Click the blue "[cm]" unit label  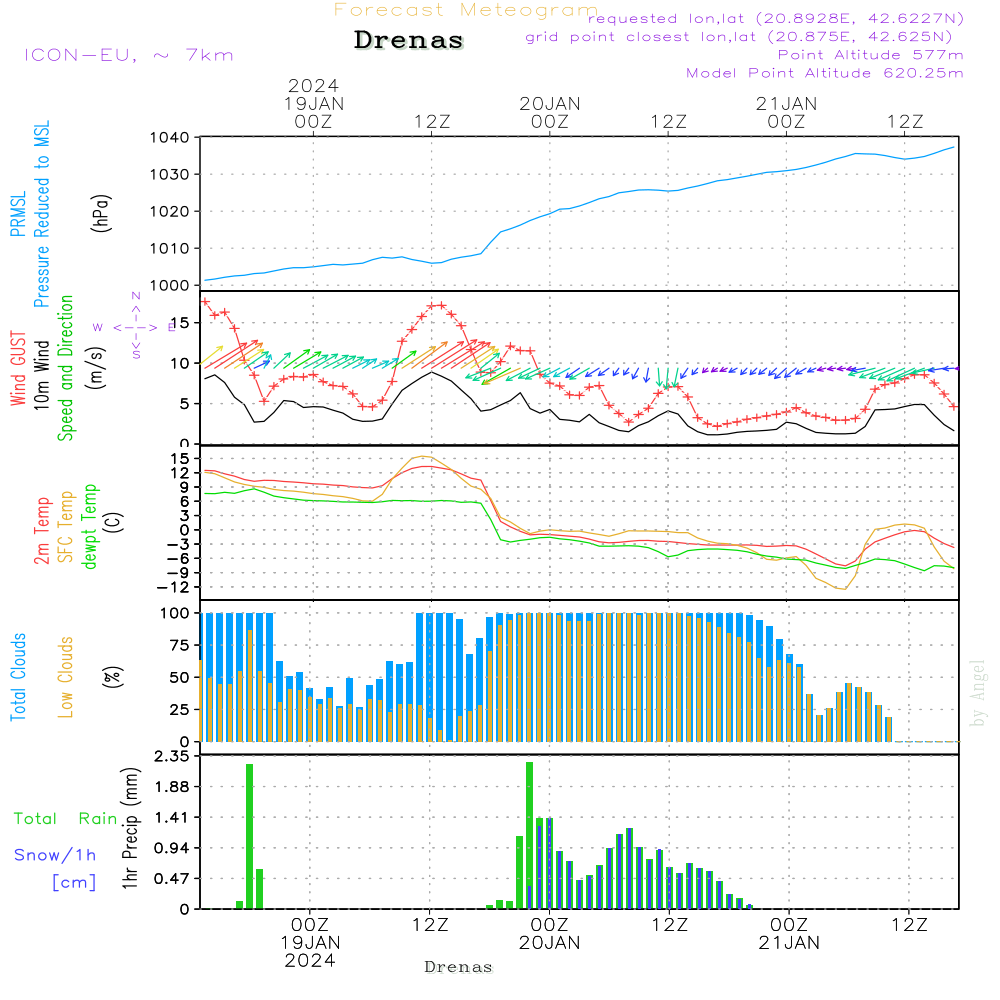click(74, 883)
